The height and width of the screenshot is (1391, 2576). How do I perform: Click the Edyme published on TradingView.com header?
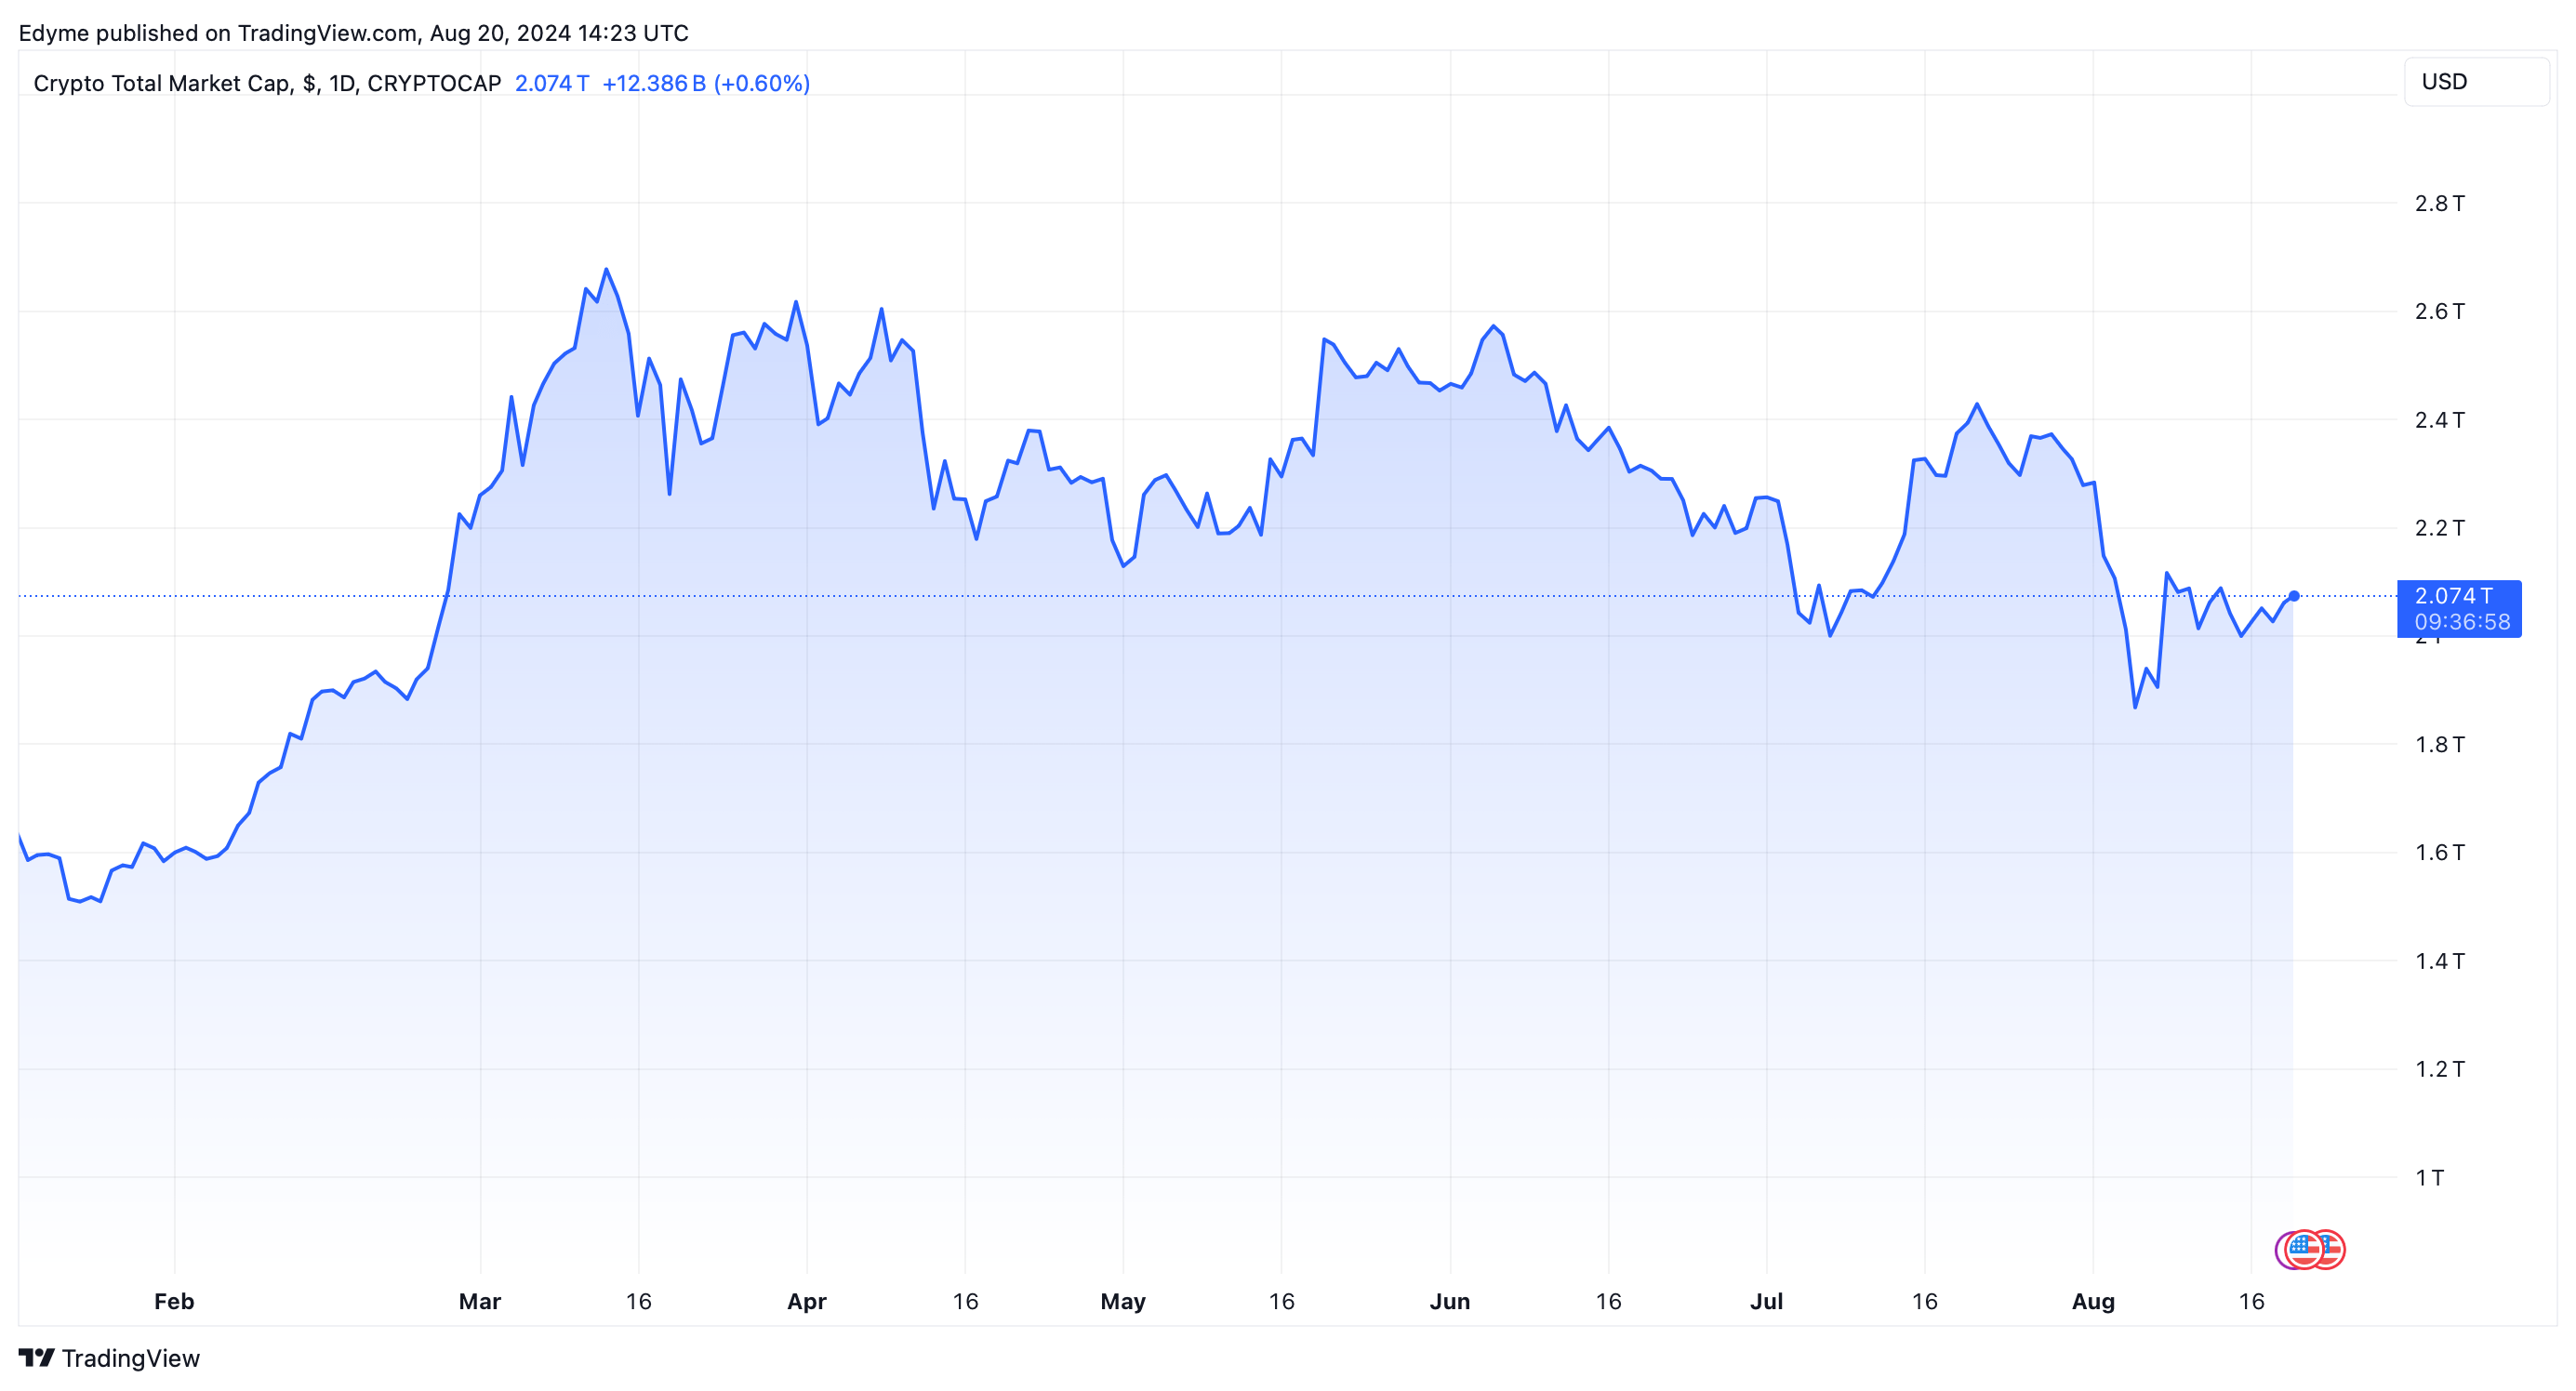pyautogui.click(x=354, y=33)
